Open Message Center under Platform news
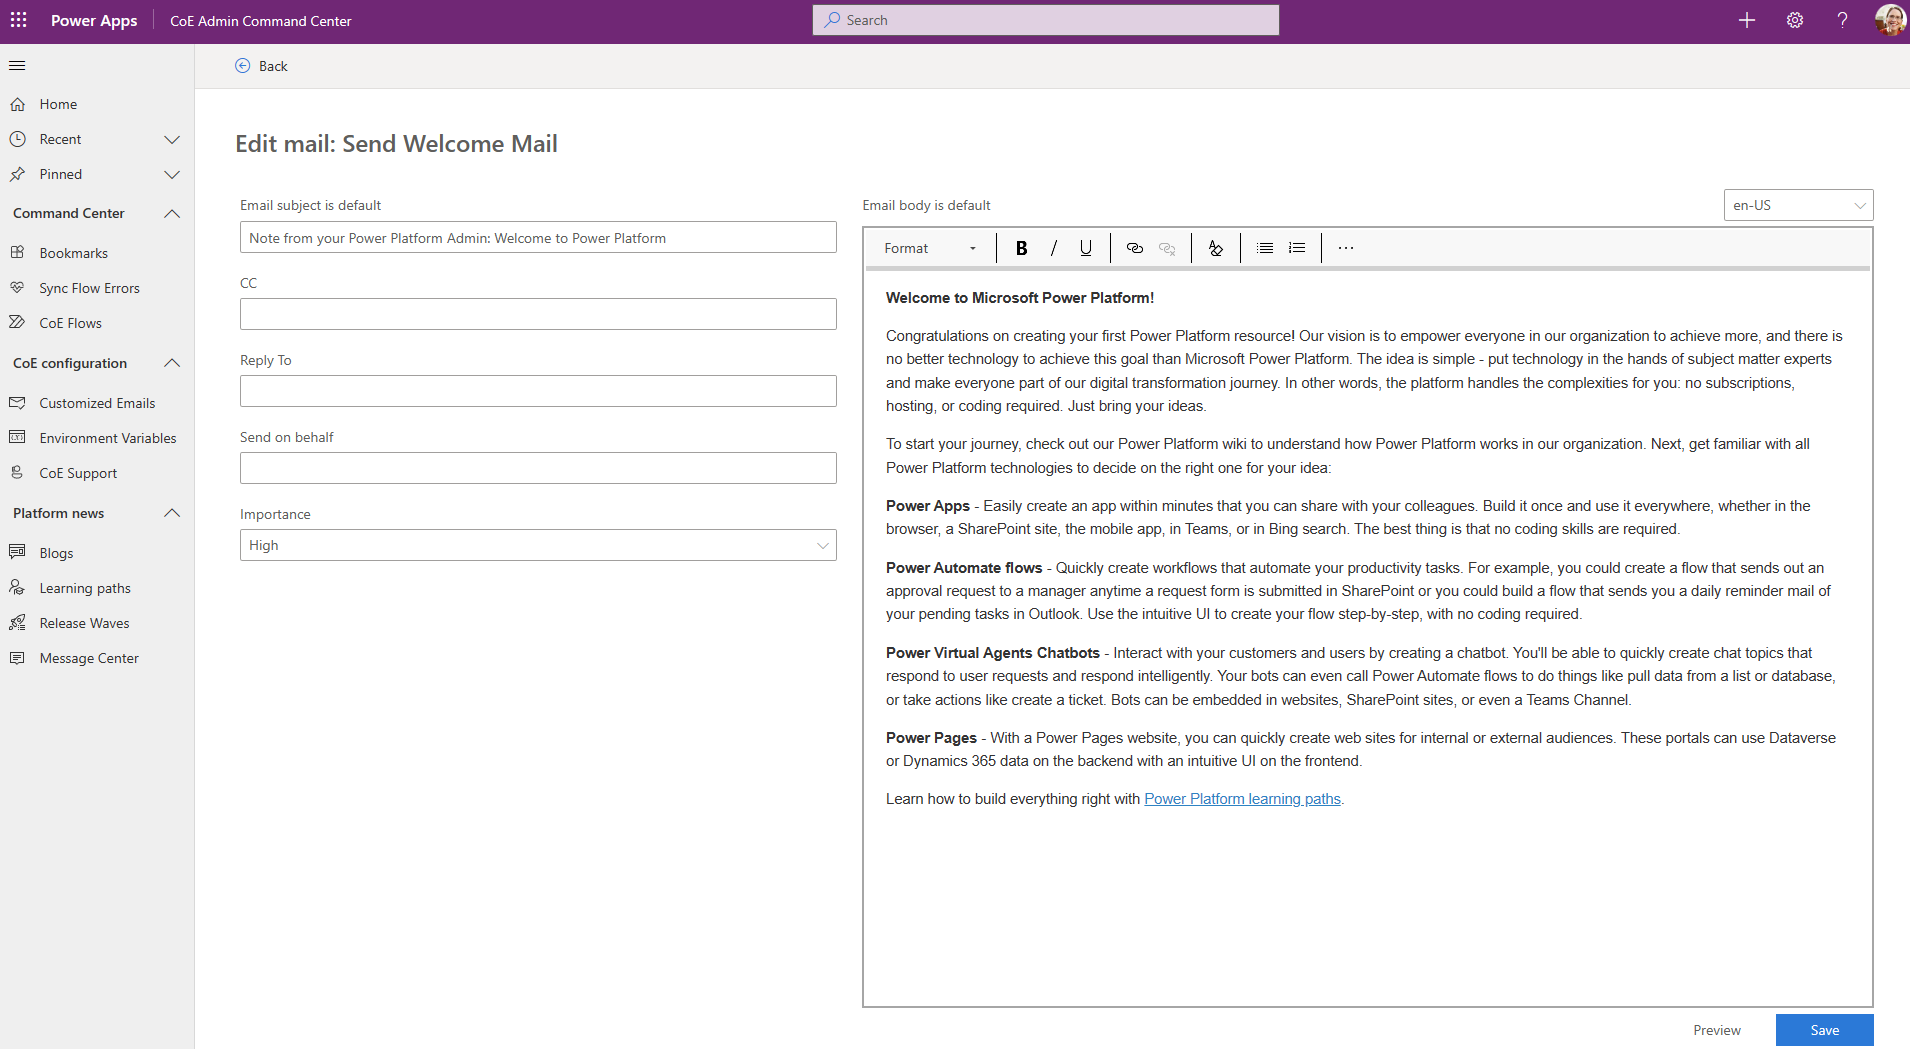This screenshot has height=1049, width=1910. tap(88, 657)
